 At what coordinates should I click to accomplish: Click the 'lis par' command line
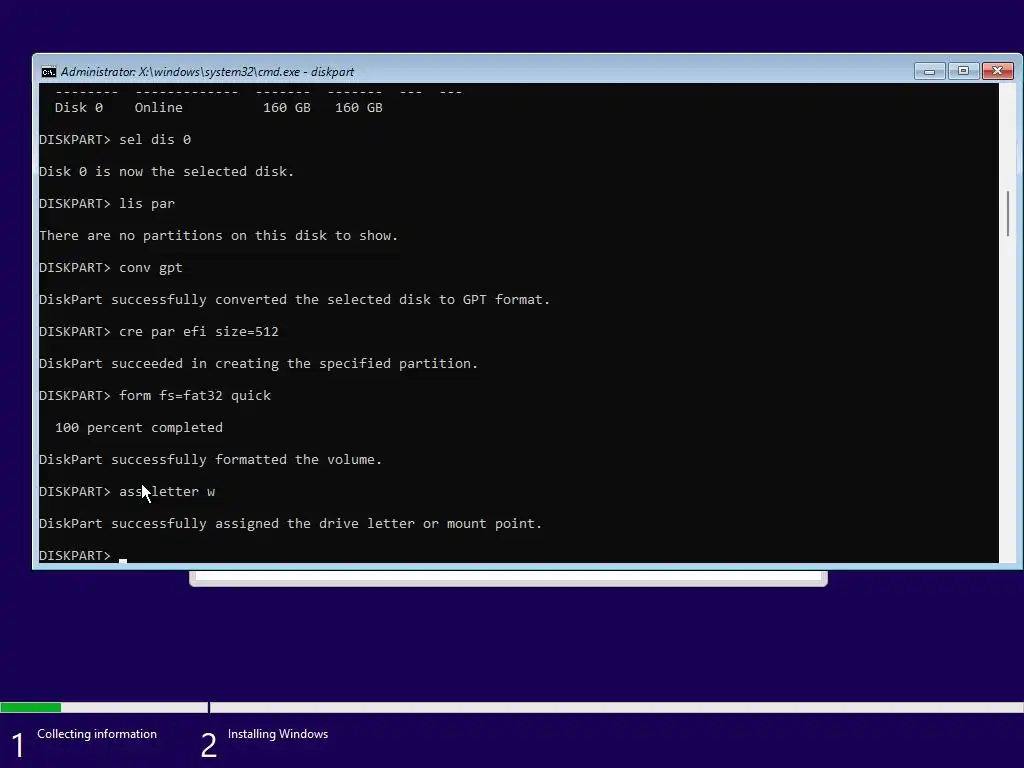pos(107,204)
